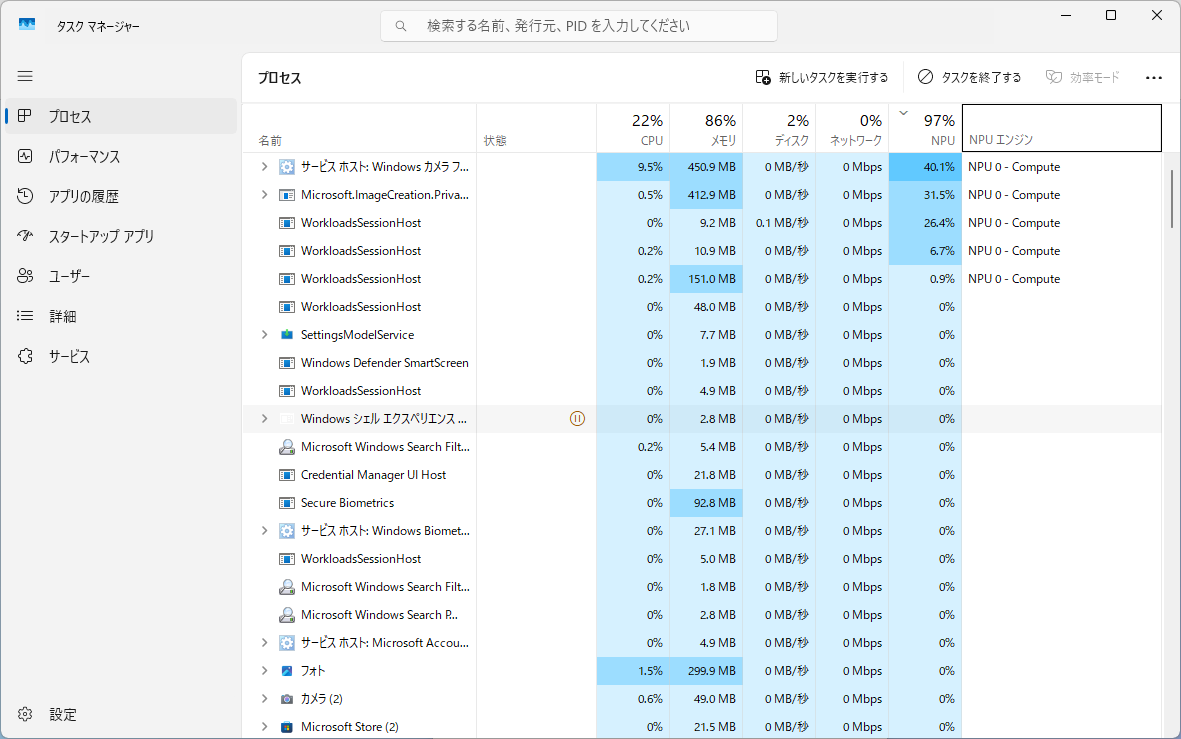1181x739 pixels.
Task: Click the Details list icon in sidebar
Action: (25, 316)
